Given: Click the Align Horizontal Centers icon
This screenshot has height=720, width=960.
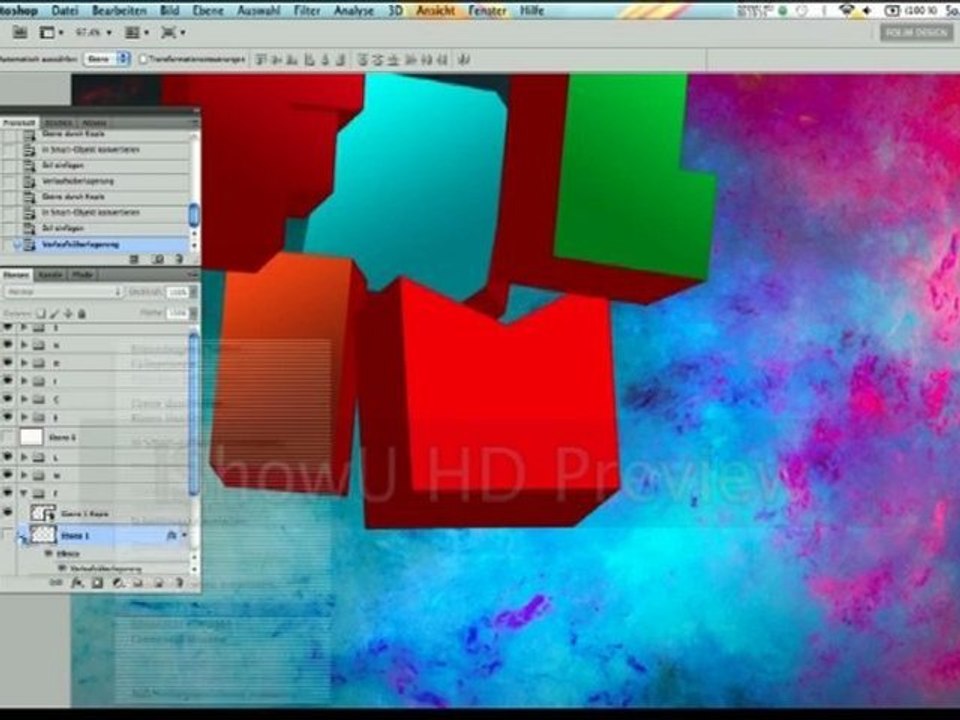Looking at the screenshot, I should coord(325,59).
